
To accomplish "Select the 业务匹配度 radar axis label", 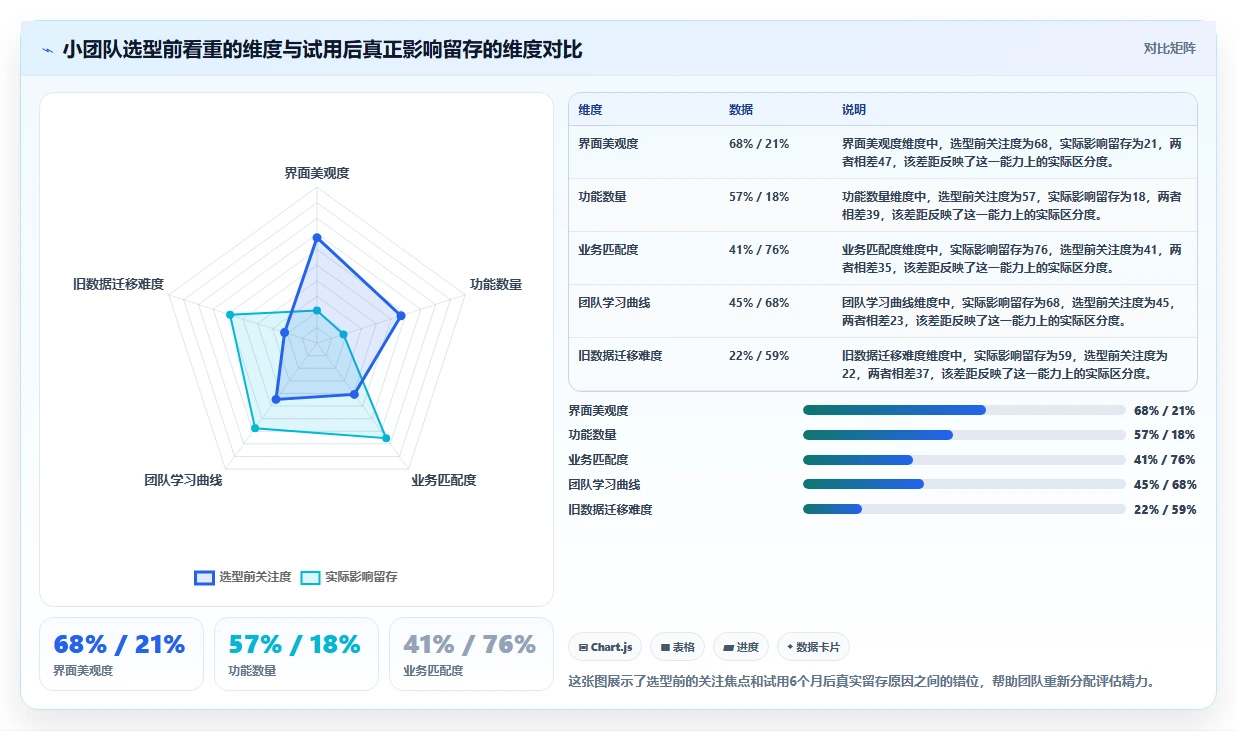I will point(443,480).
